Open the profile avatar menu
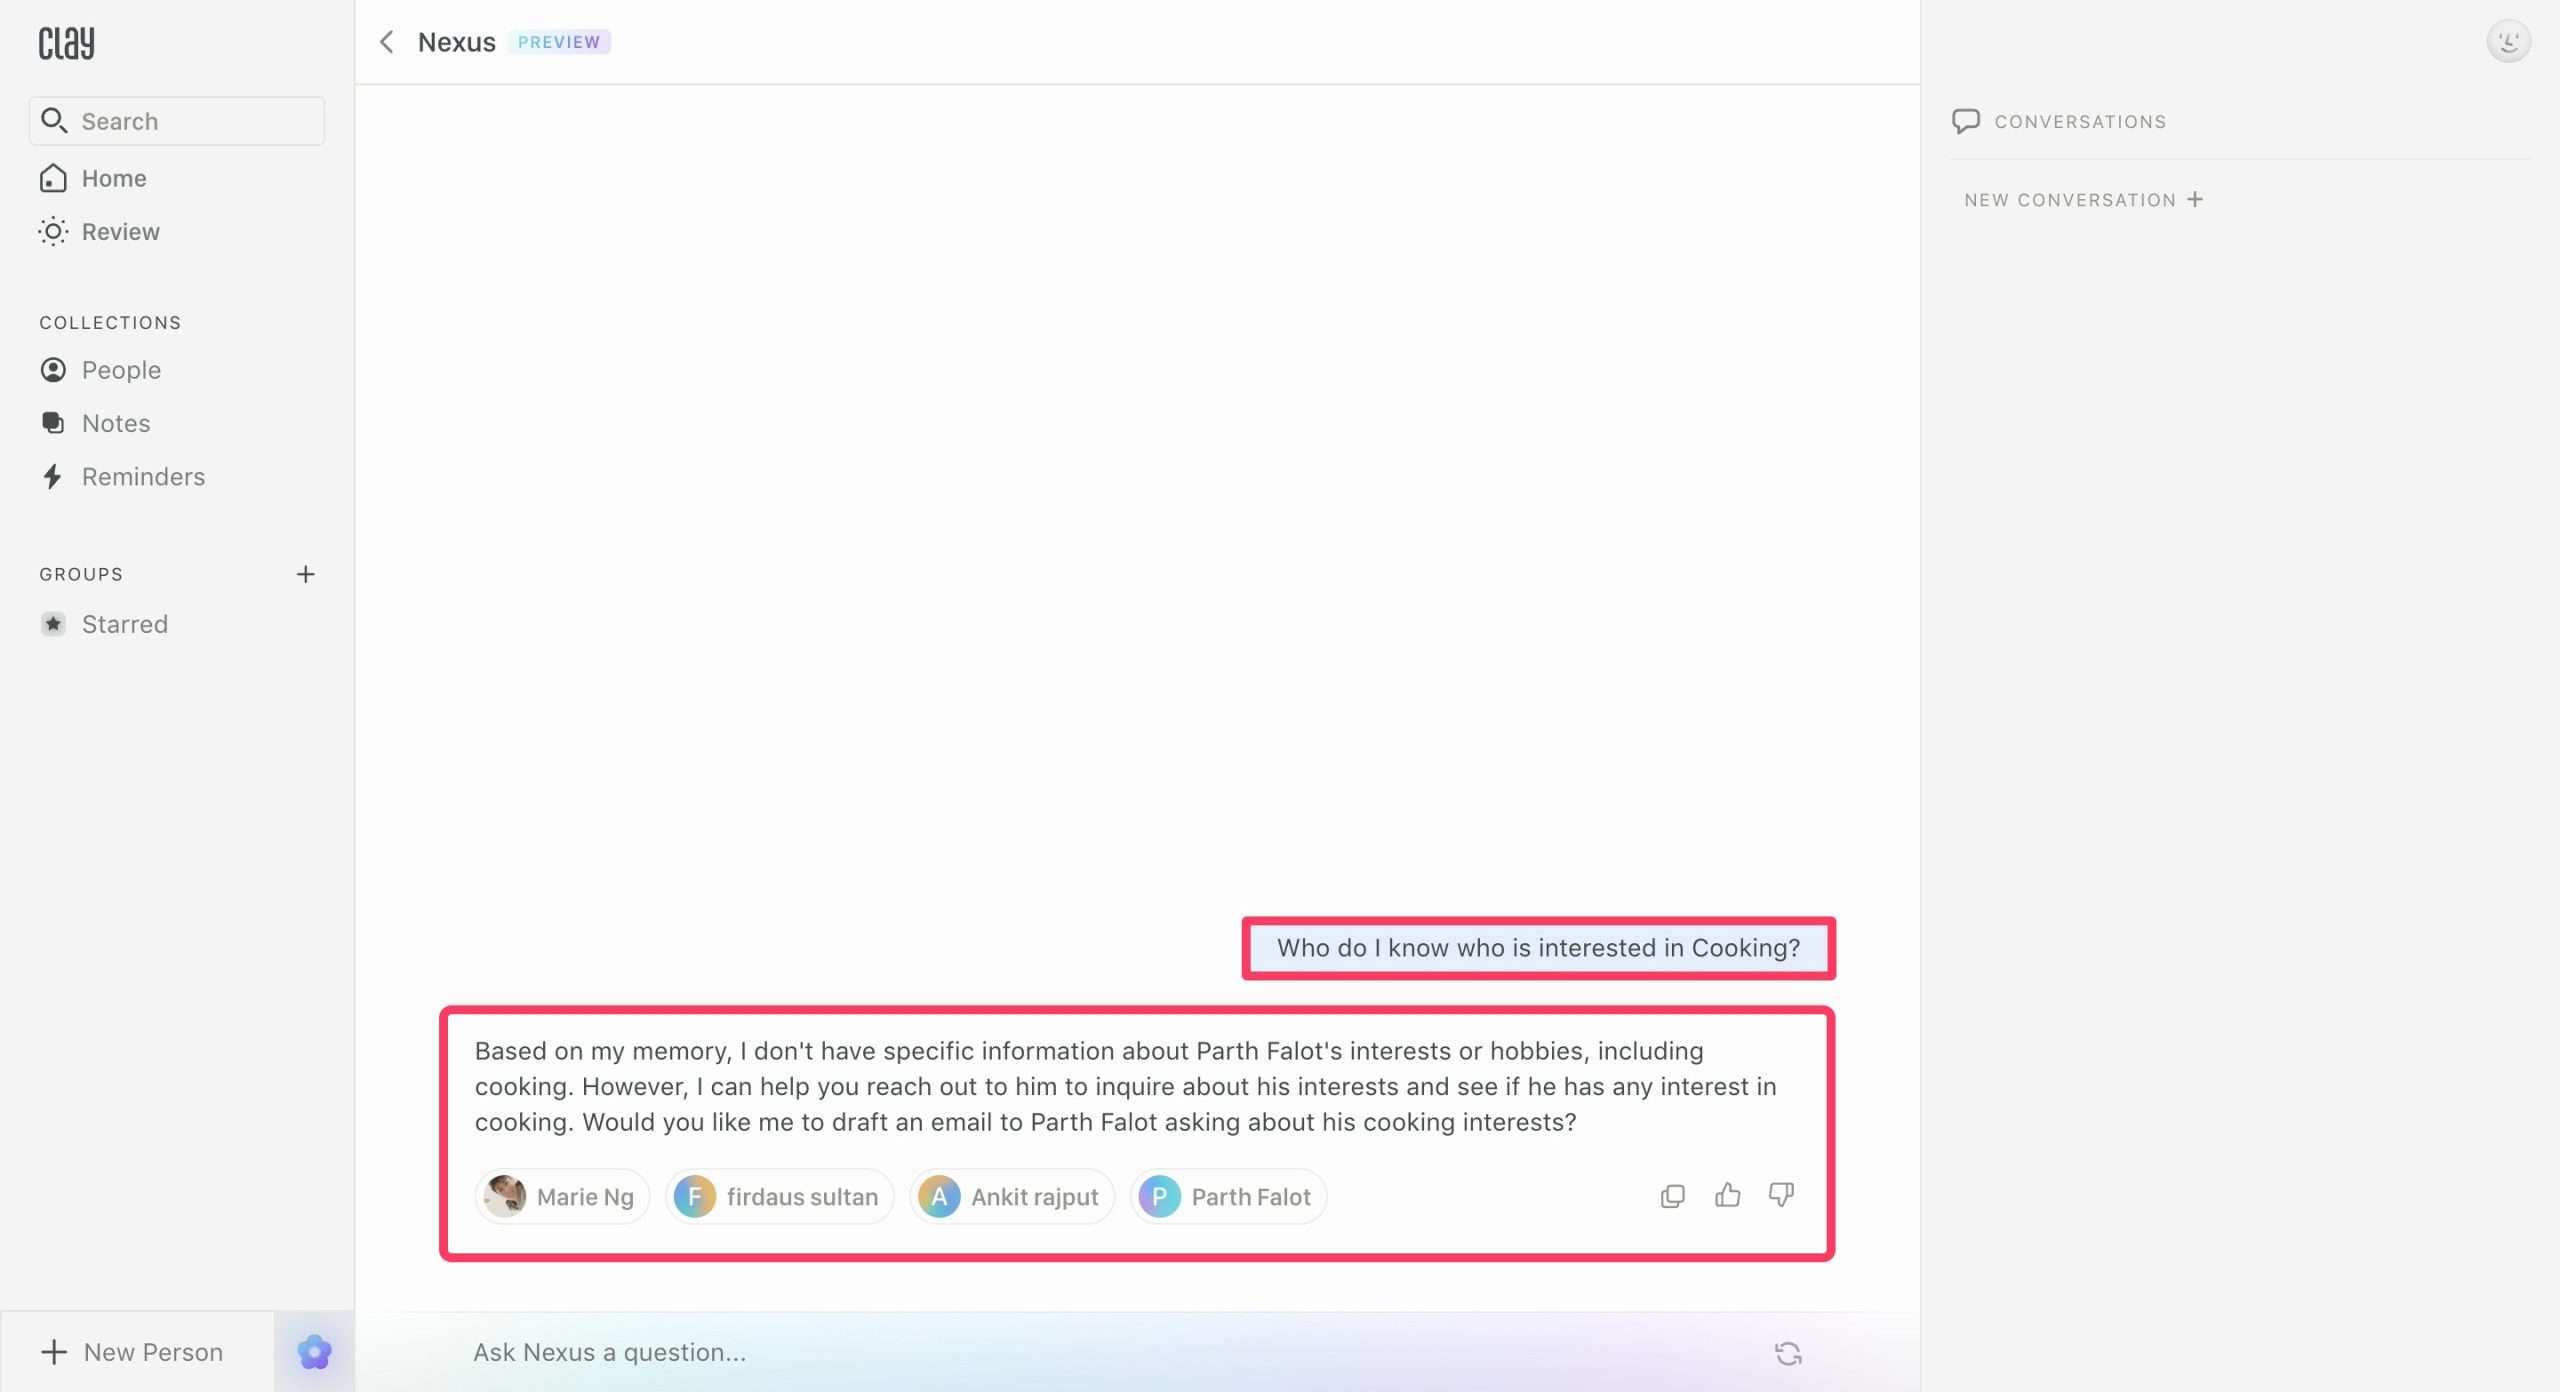2560x1392 pixels. pyautogui.click(x=2508, y=42)
